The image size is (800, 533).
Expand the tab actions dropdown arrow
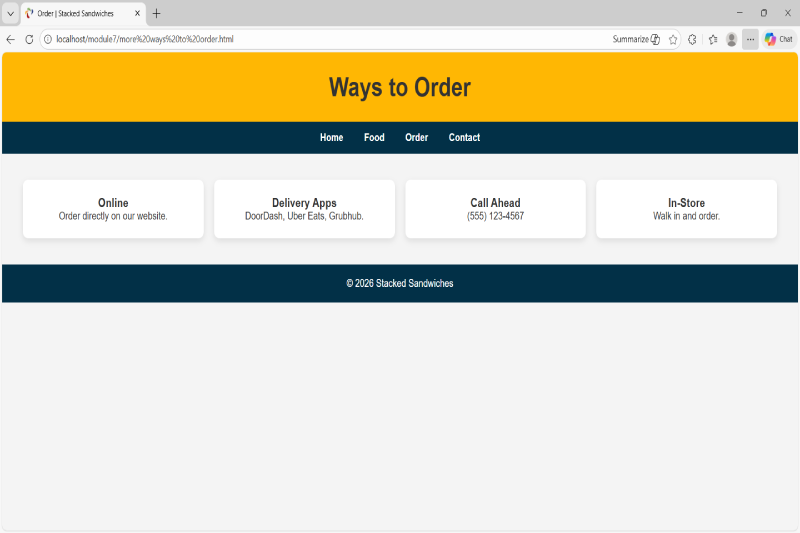(10, 13)
